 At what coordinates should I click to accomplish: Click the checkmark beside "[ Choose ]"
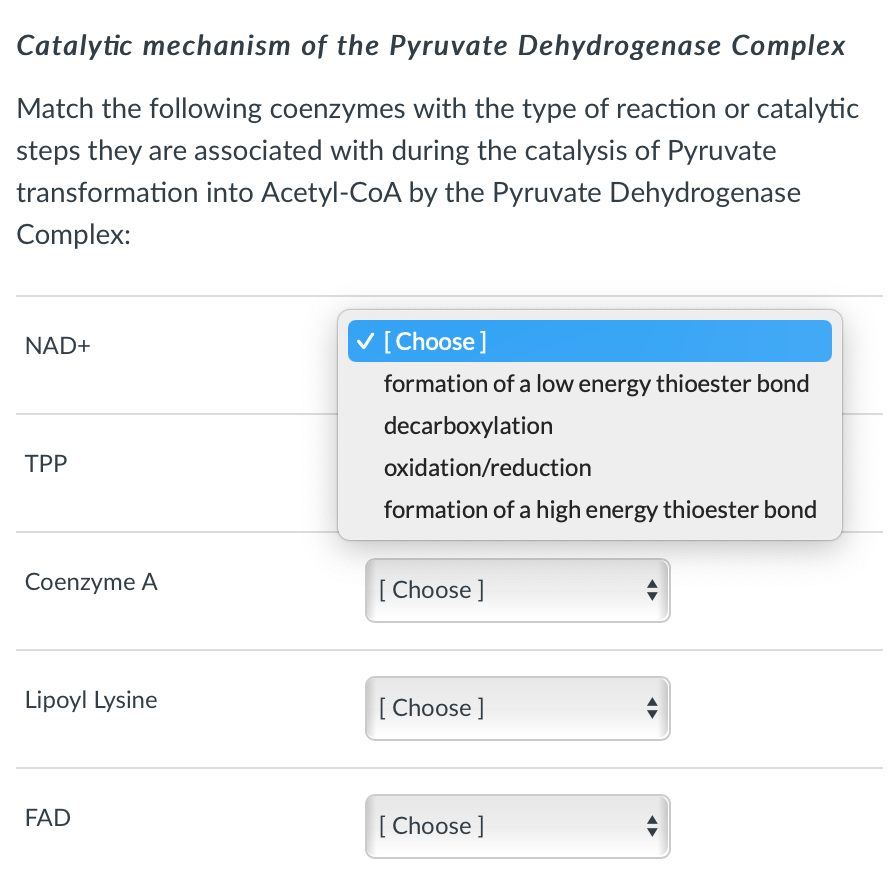pyautogui.click(x=365, y=341)
